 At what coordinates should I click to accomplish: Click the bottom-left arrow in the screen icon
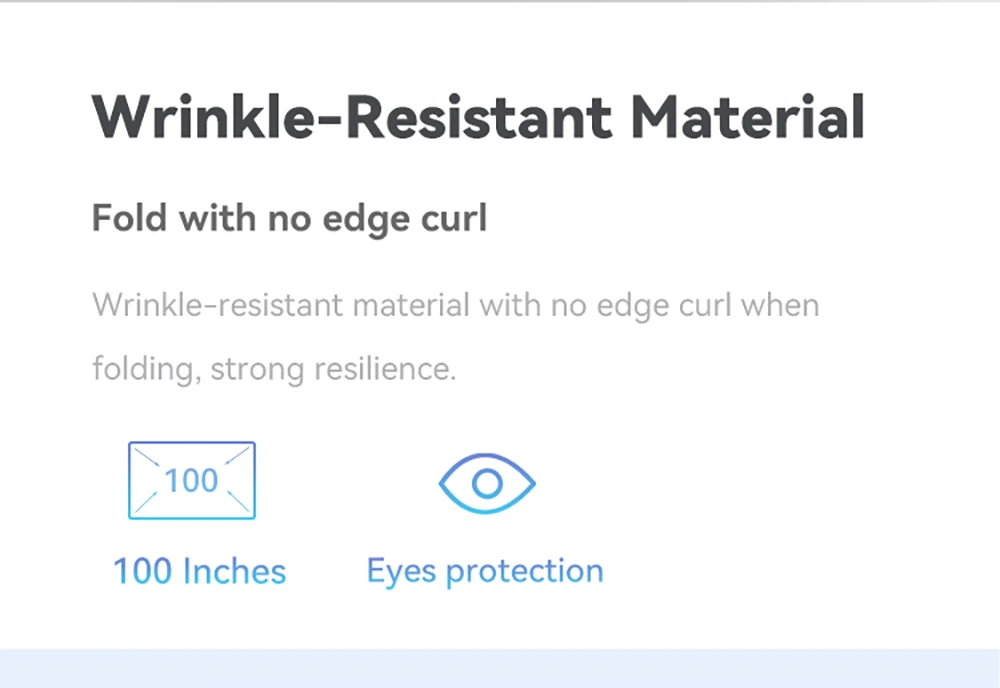146,502
